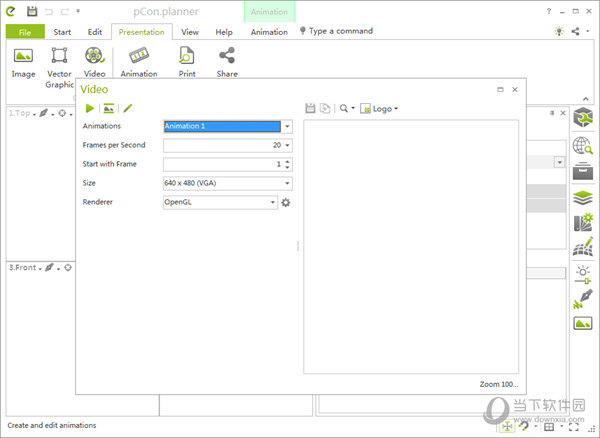600x438 pixels.
Task: Switch to the Start ribbon tab
Action: 62,32
